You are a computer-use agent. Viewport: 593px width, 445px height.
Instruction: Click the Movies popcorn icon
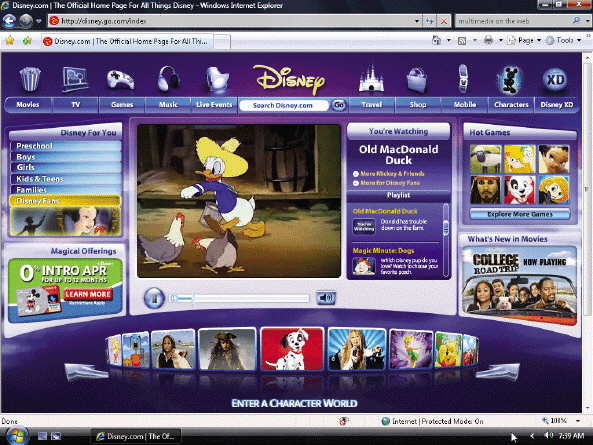point(29,79)
